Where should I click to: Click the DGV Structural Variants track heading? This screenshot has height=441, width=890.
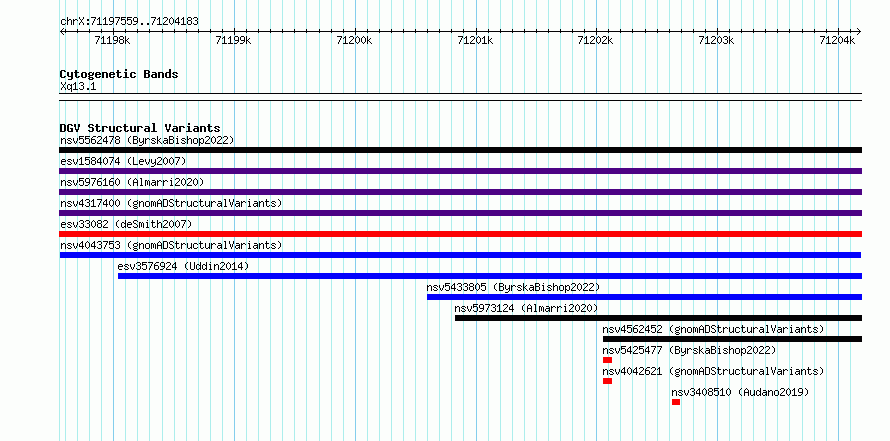point(140,128)
